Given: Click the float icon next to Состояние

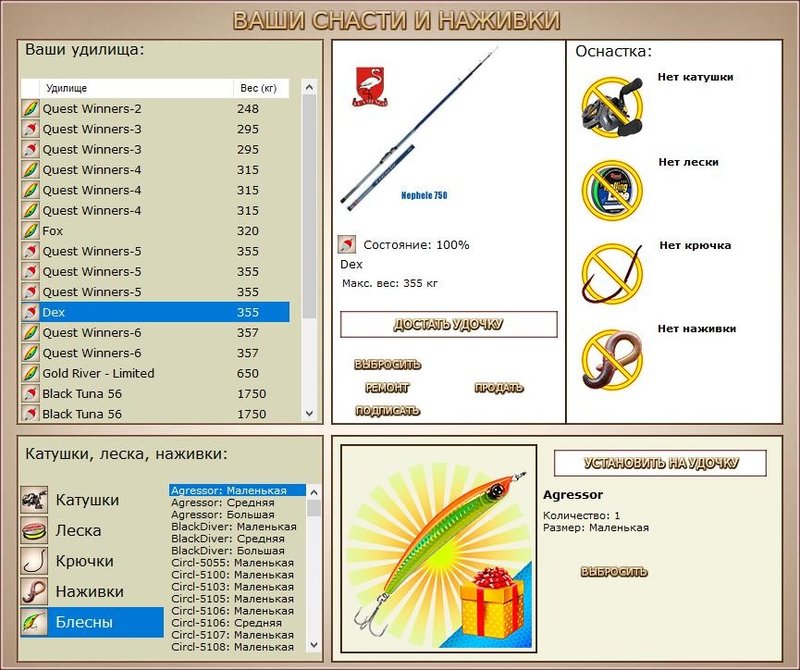Looking at the screenshot, I should click(x=347, y=244).
